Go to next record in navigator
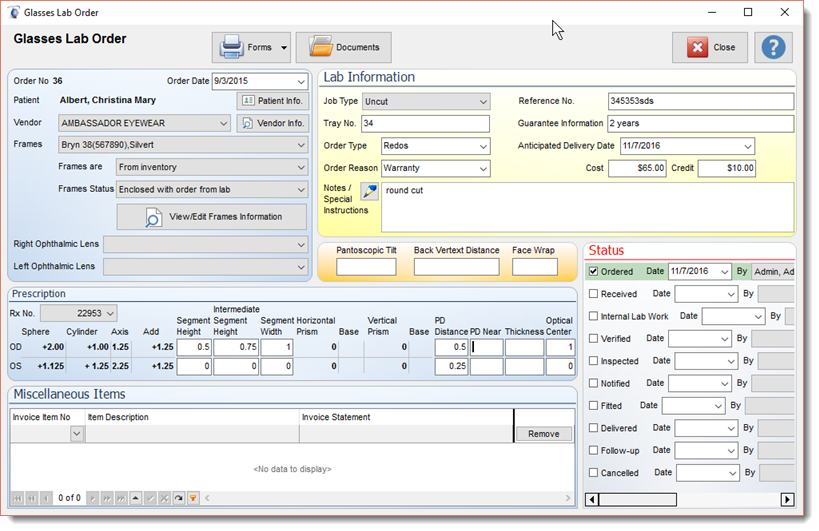 (x=92, y=498)
